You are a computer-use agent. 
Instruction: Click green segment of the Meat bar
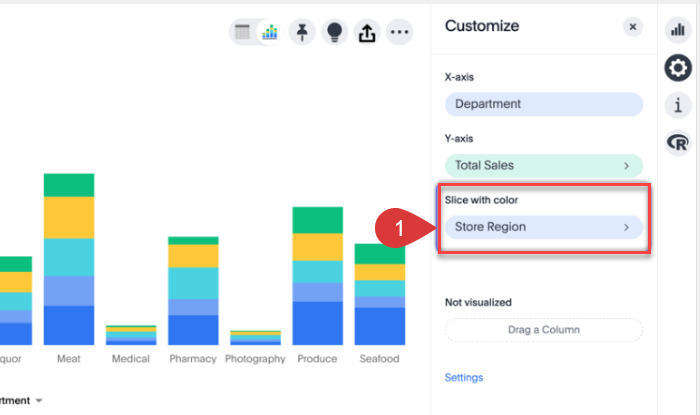click(69, 185)
